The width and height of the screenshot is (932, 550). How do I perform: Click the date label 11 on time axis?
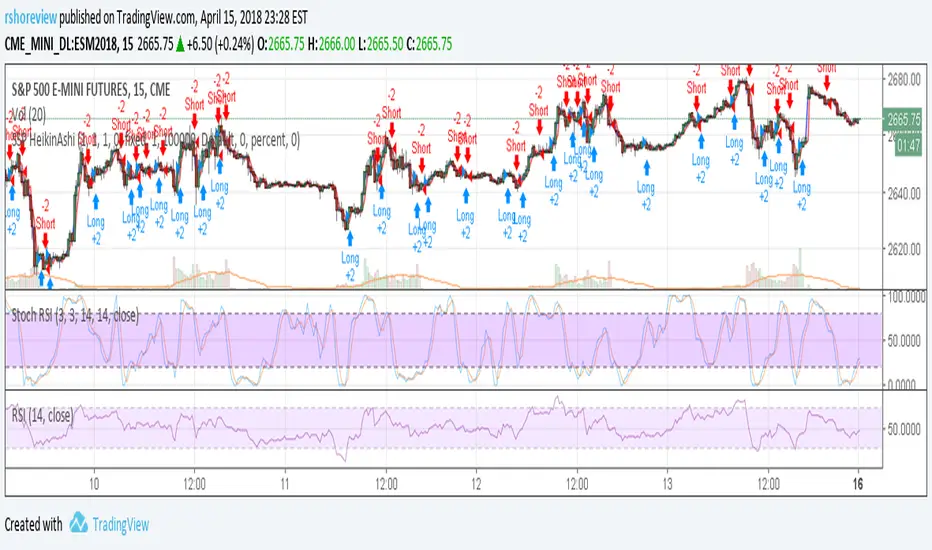pos(285,484)
